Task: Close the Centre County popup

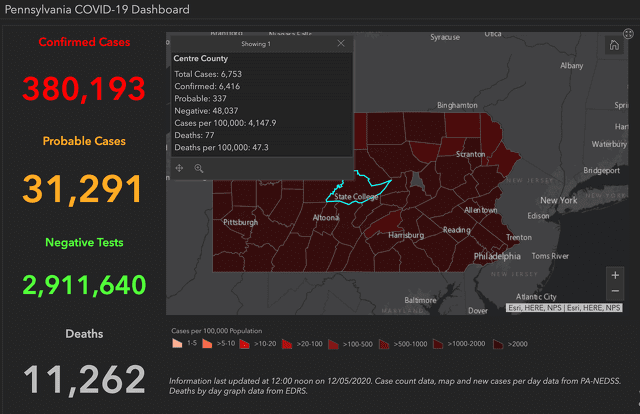Action: coord(341,44)
